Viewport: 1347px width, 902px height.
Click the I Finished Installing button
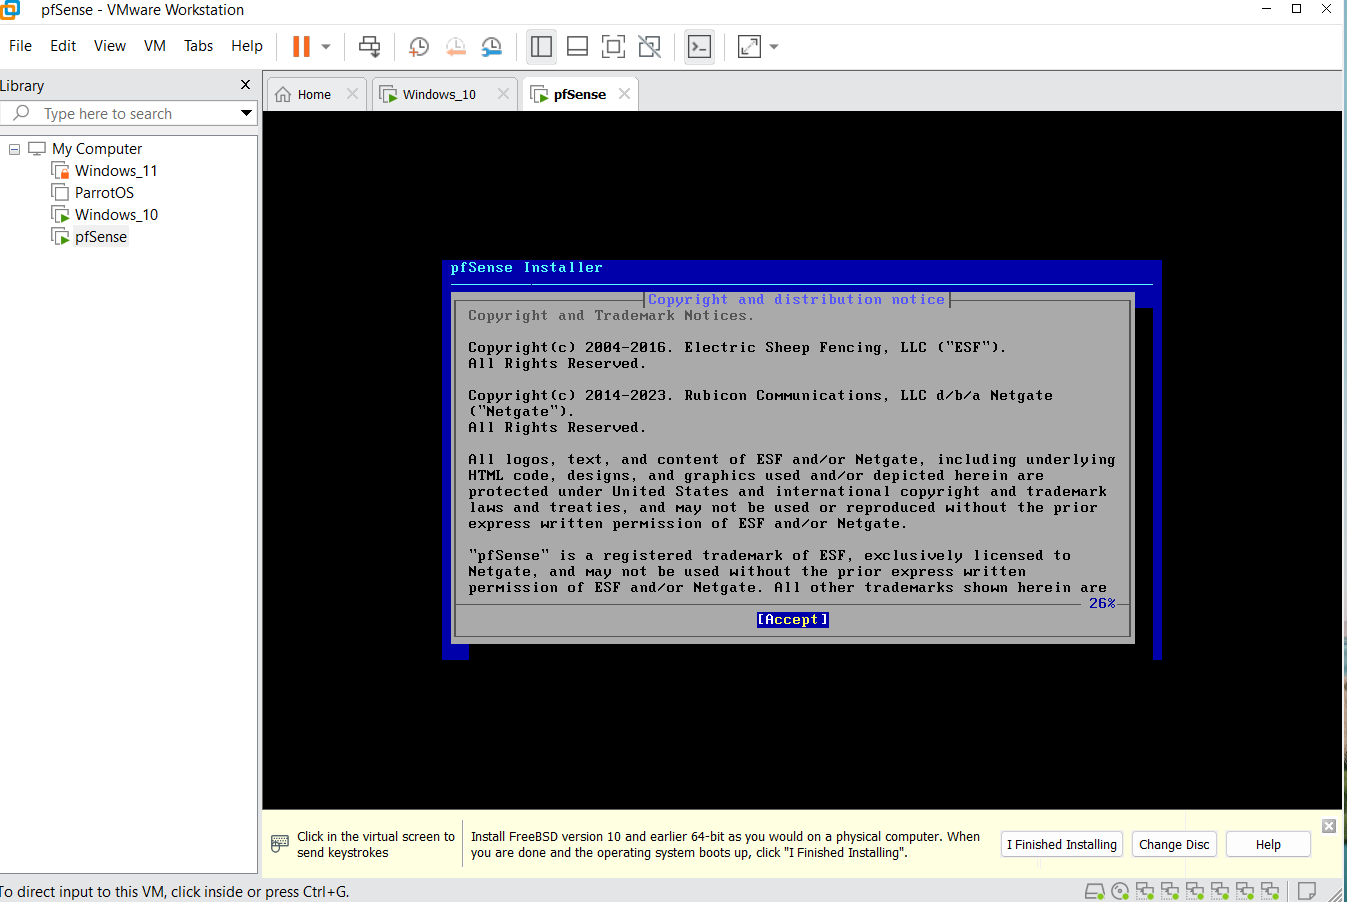[1062, 844]
